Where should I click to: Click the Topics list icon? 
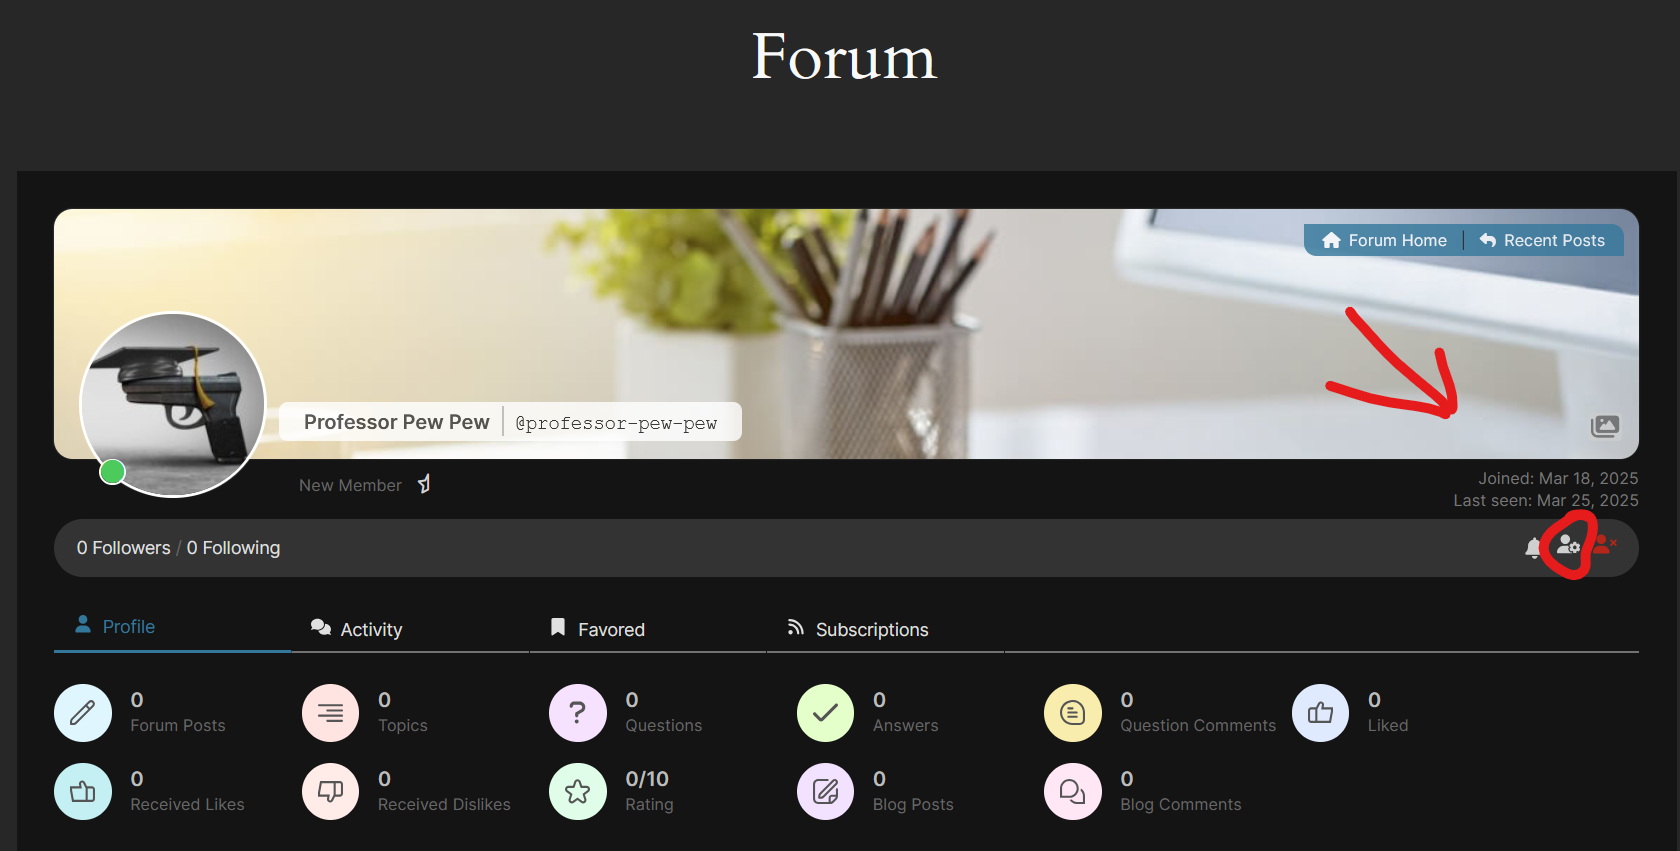coord(330,713)
